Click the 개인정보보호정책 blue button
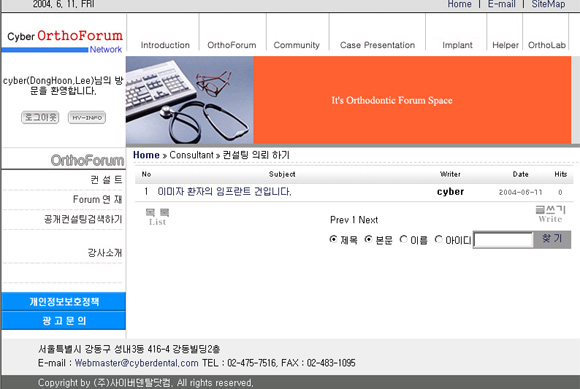 (64, 302)
